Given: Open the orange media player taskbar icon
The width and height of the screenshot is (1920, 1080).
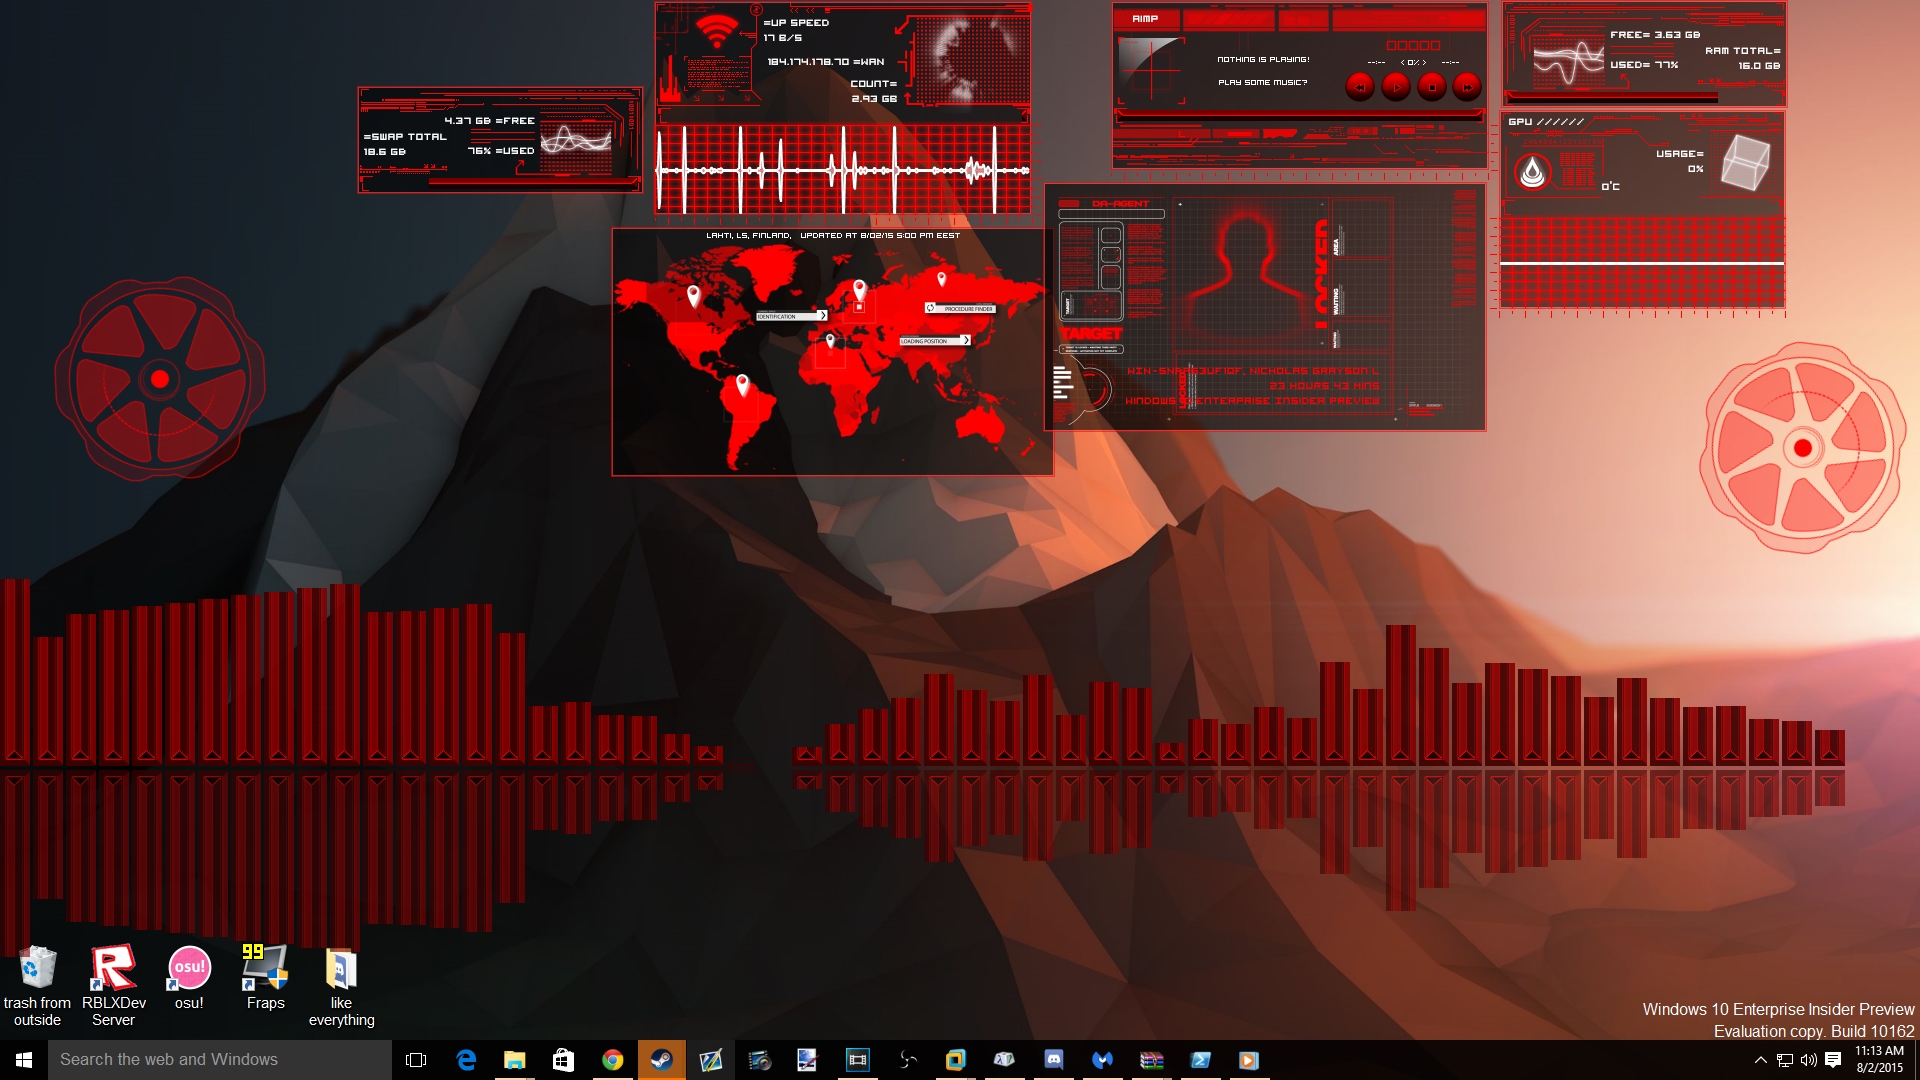Looking at the screenshot, I should [1249, 1059].
